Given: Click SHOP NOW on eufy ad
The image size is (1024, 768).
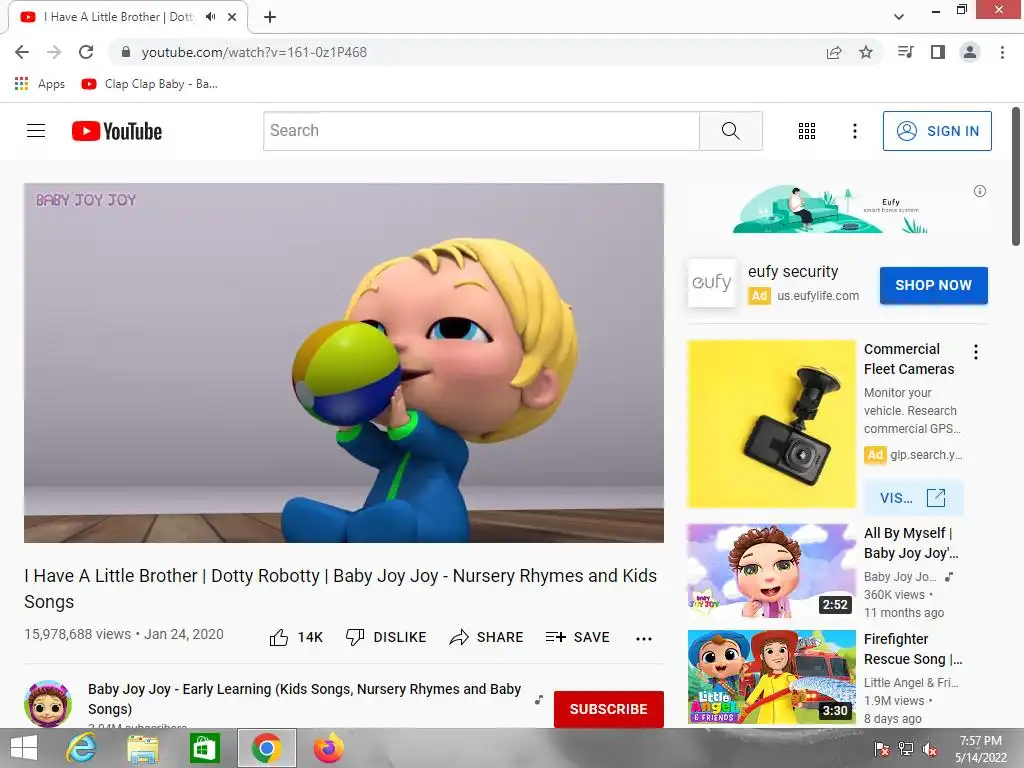Looking at the screenshot, I should (x=933, y=285).
